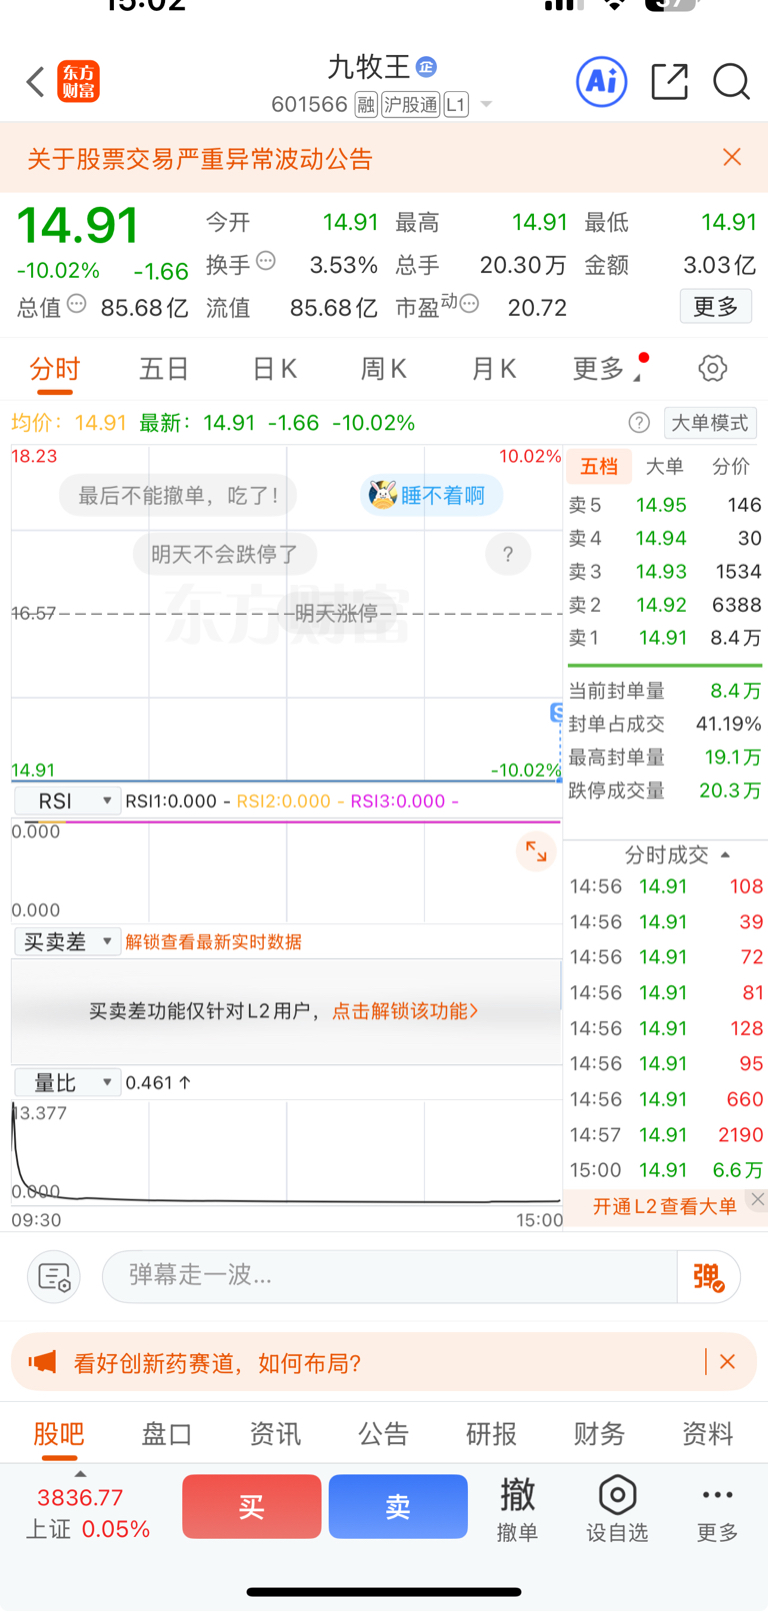Viewport: 768px width, 1612px height.
Task: Open 盘口 tab
Action: click(167, 1433)
